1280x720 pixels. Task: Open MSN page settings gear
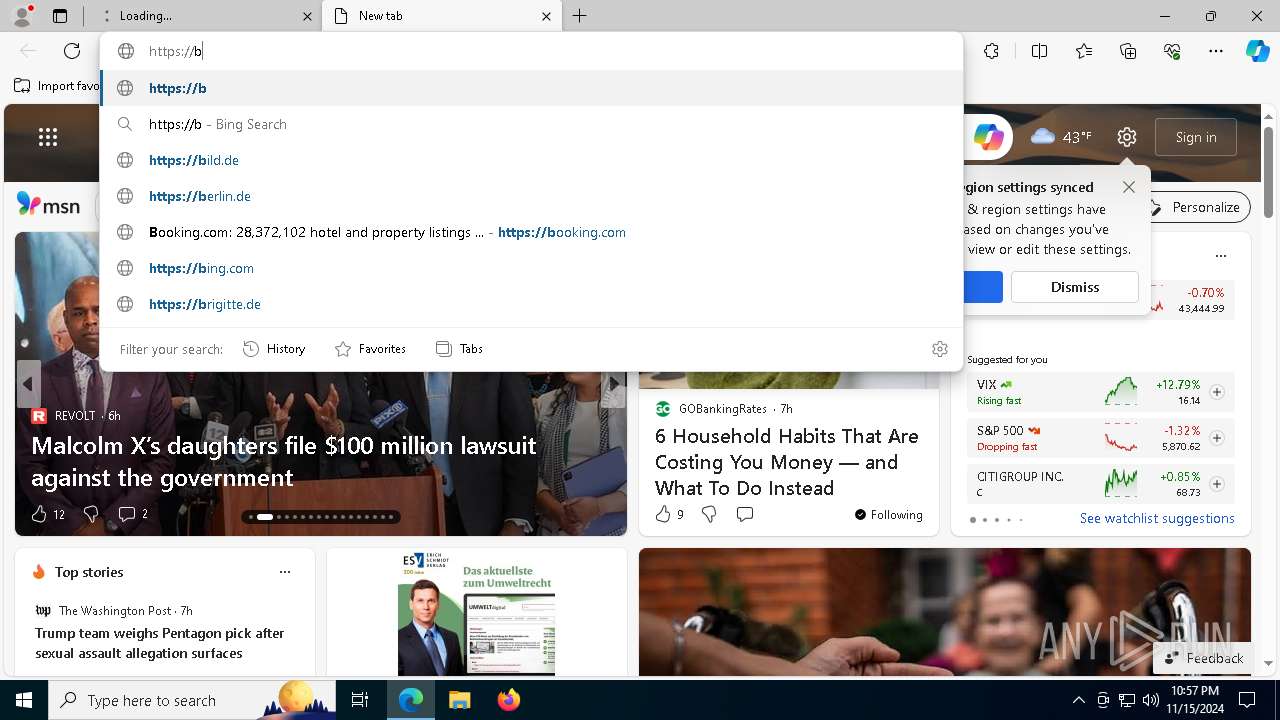(1127, 137)
